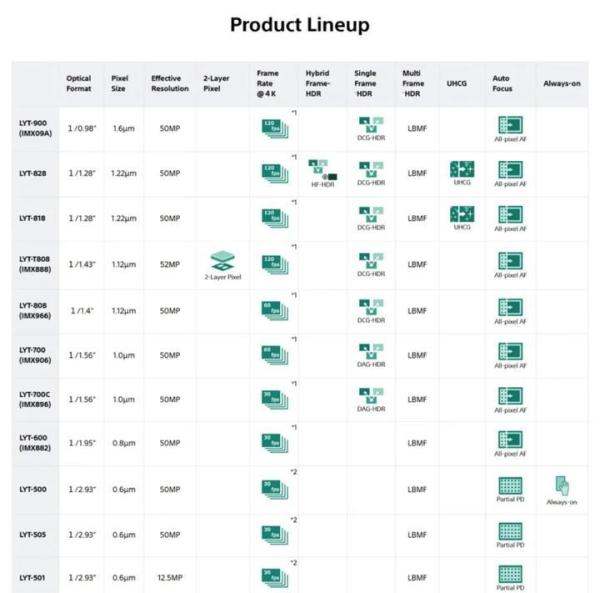The height and width of the screenshot is (593, 600).
Task: Click the DCG-HDR icon in LYT-900 row
Action: (370, 125)
